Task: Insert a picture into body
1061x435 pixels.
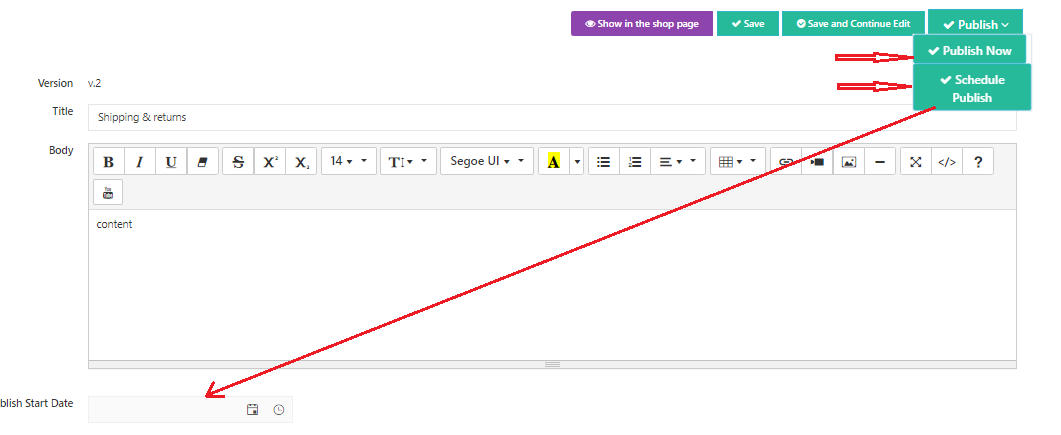Action: click(848, 162)
